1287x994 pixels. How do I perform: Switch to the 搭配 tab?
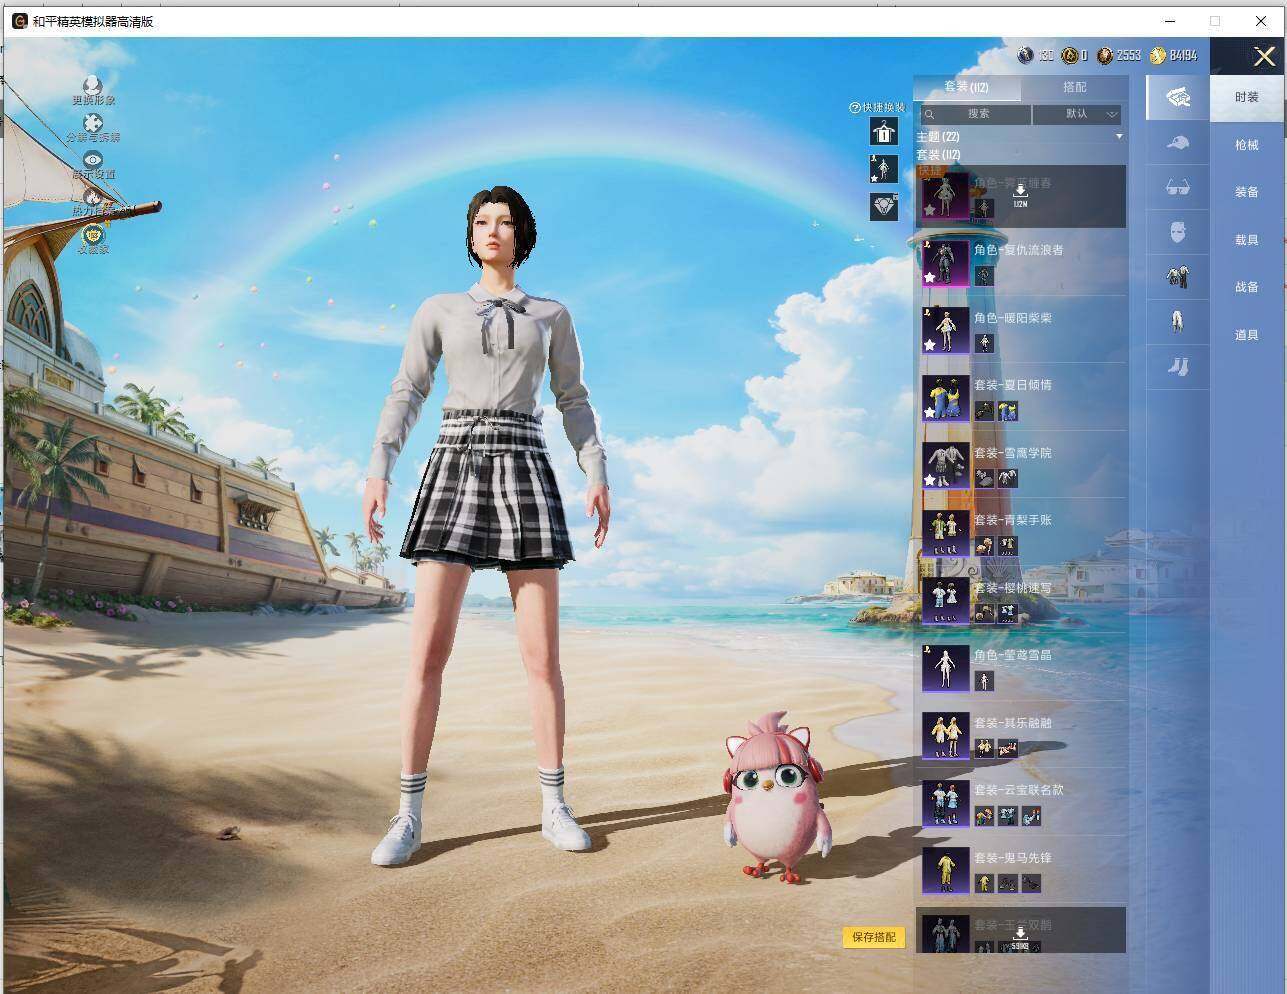click(x=1074, y=87)
